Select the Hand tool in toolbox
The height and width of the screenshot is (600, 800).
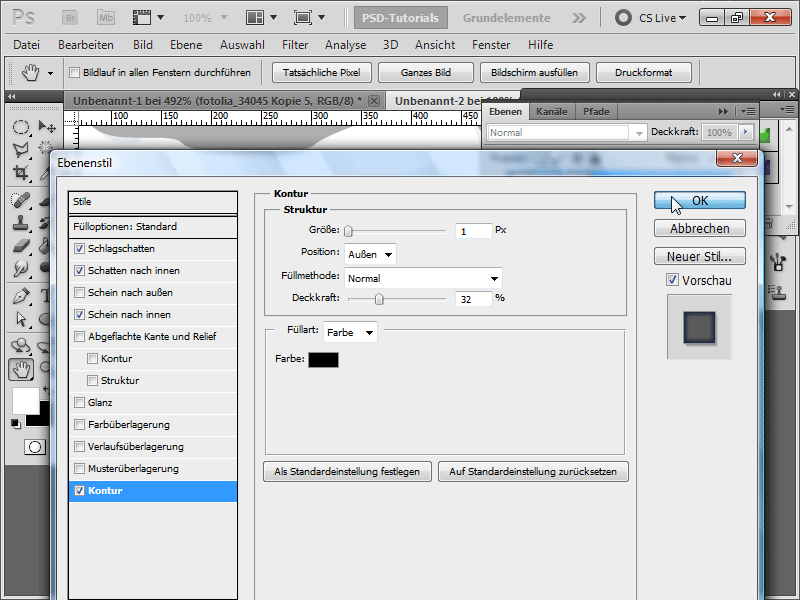pyautogui.click(x=21, y=369)
